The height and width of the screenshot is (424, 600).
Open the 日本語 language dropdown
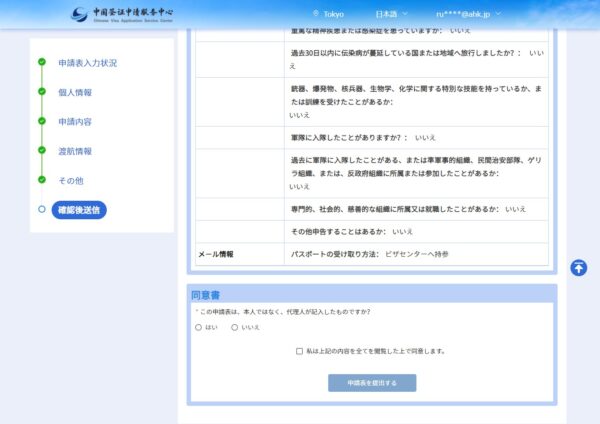[x=390, y=14]
